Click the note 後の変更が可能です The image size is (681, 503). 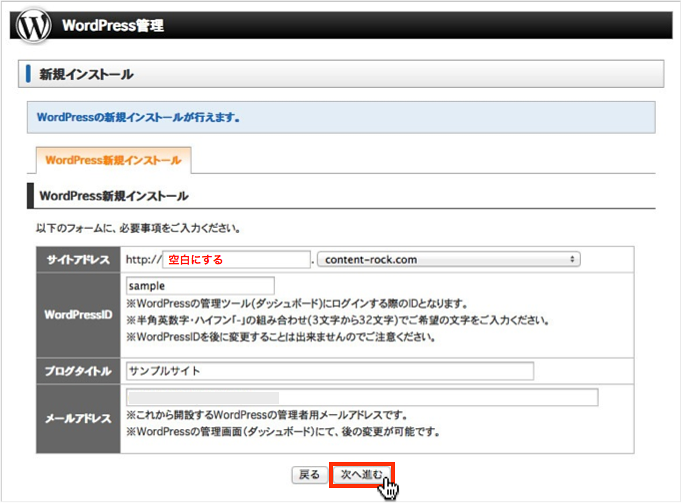click(x=283, y=432)
